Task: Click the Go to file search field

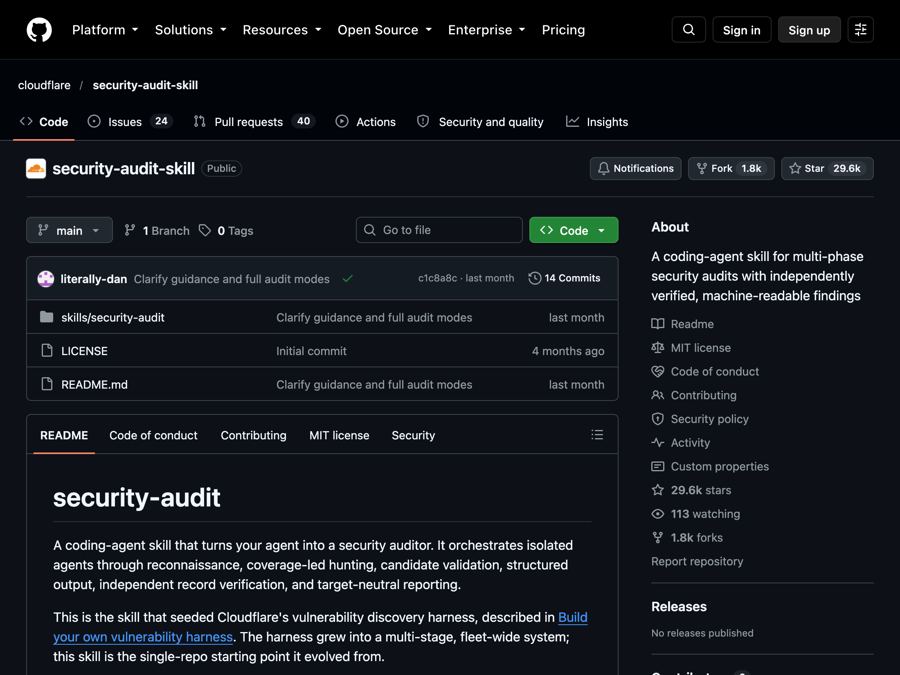Action: coord(439,230)
